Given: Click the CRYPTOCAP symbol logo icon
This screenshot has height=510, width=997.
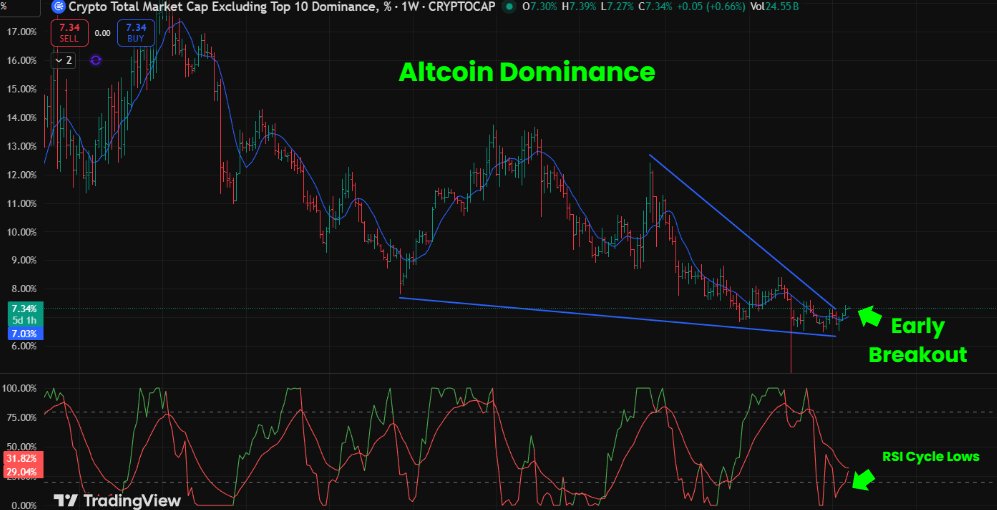Looking at the screenshot, I should point(59,8).
